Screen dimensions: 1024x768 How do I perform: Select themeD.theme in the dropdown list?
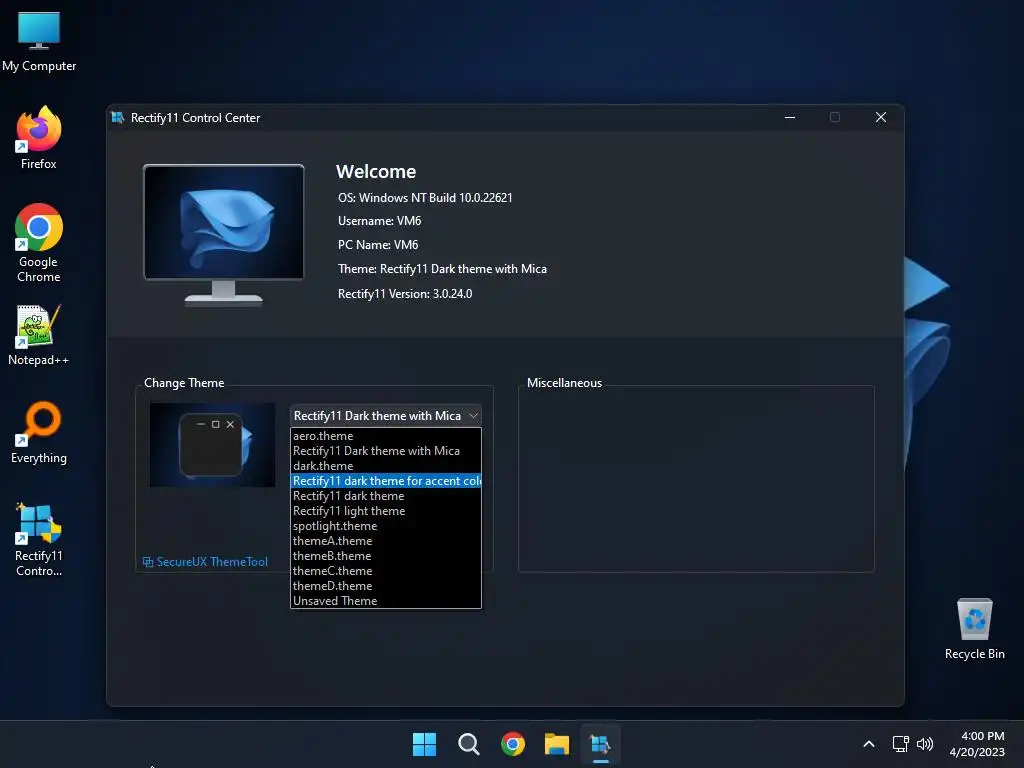(x=385, y=586)
